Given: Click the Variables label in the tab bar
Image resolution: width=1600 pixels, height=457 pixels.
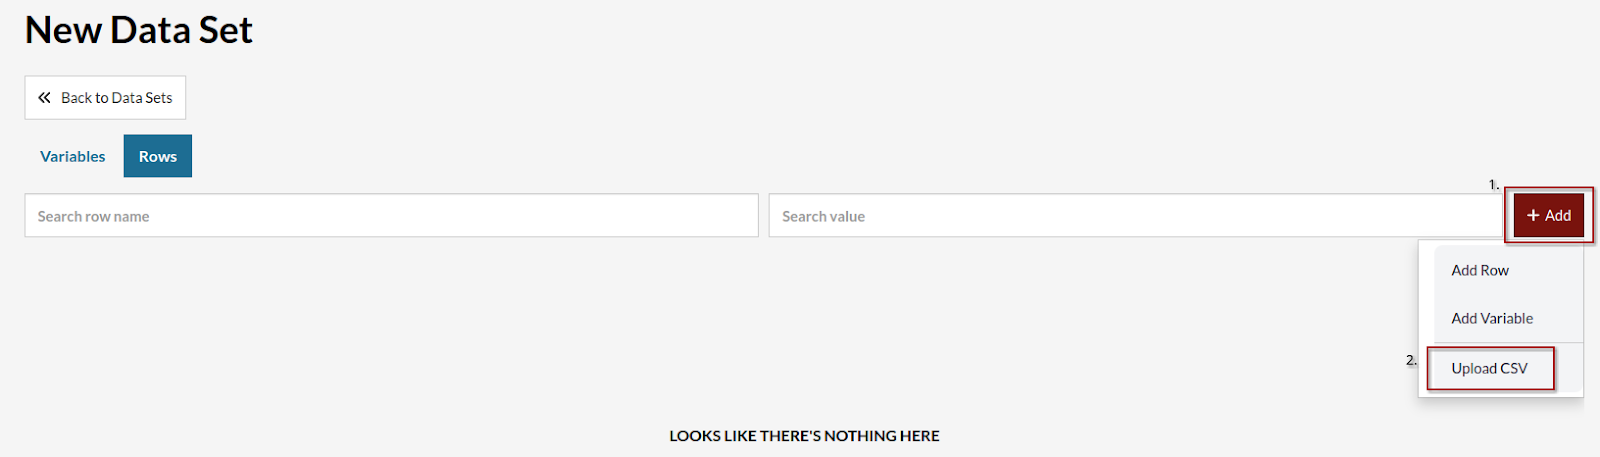Looking at the screenshot, I should pyautogui.click(x=72, y=156).
